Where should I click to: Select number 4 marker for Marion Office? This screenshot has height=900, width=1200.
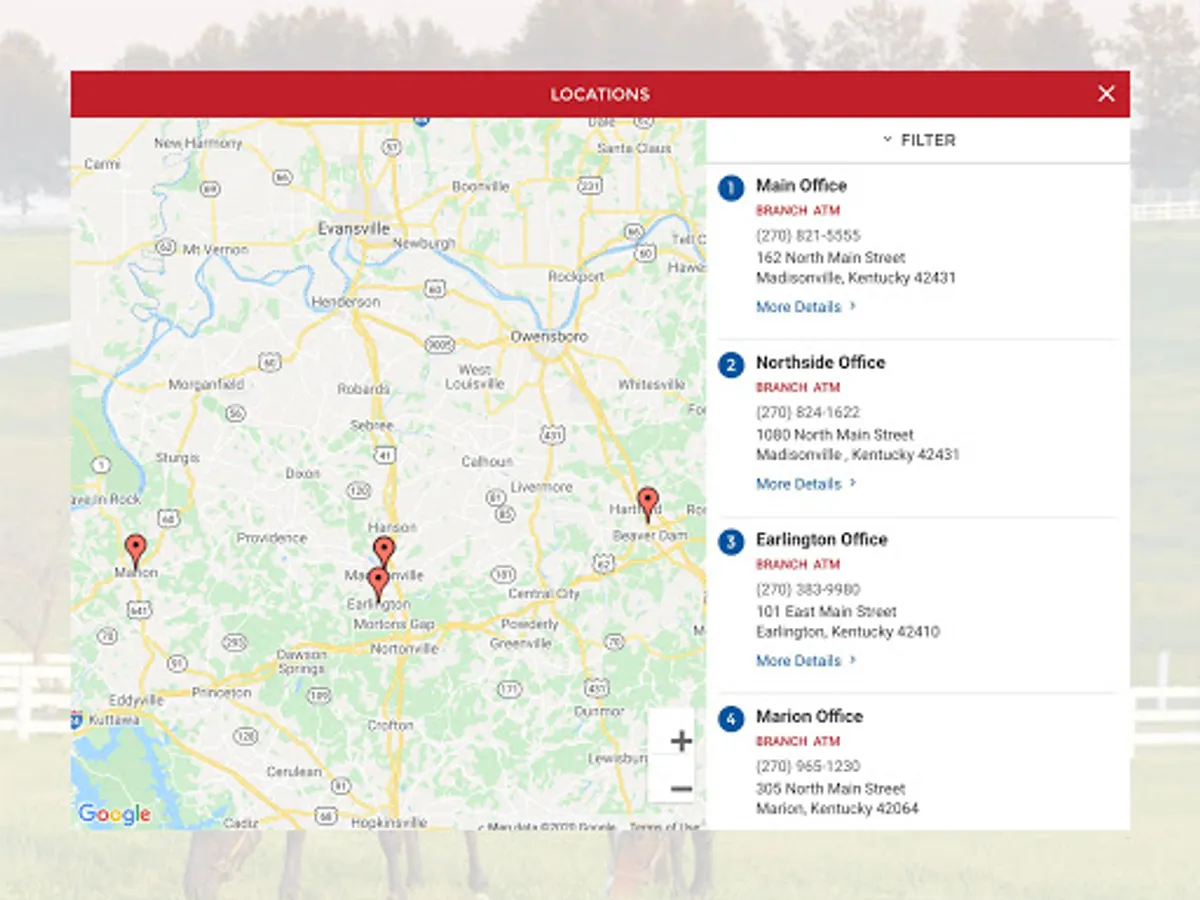point(731,718)
